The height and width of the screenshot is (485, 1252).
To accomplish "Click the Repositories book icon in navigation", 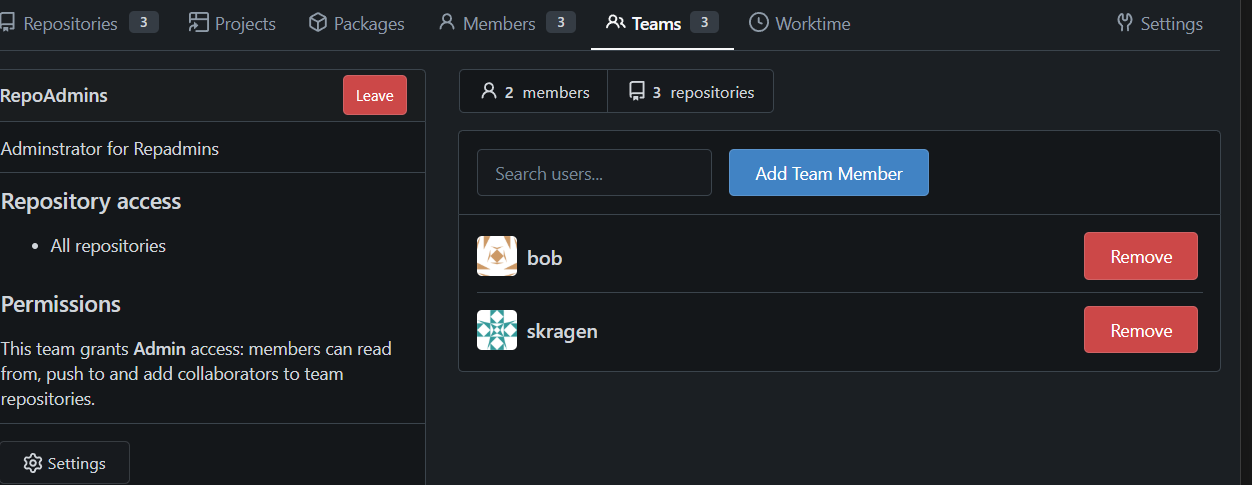I will pos(6,23).
